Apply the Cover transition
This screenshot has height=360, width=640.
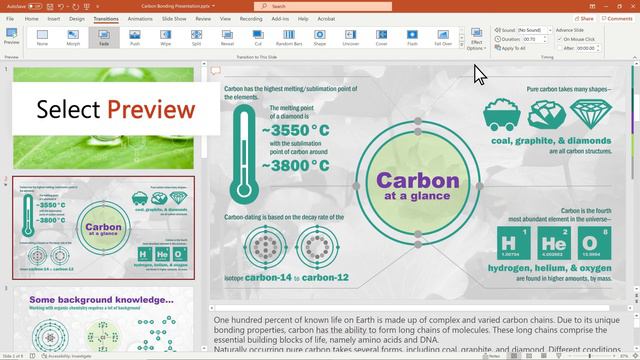(x=381, y=38)
